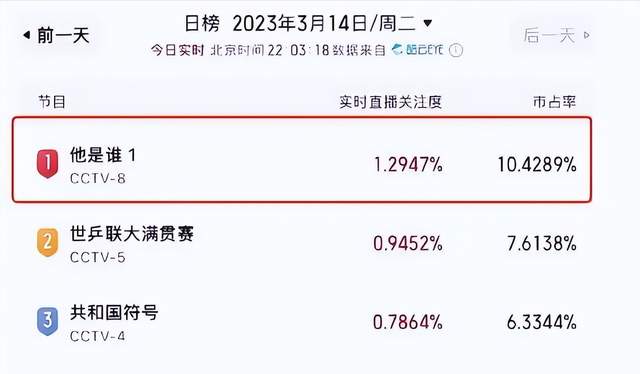Select the red rank 1 badge
This screenshot has width=640, height=374.
pos(48,163)
